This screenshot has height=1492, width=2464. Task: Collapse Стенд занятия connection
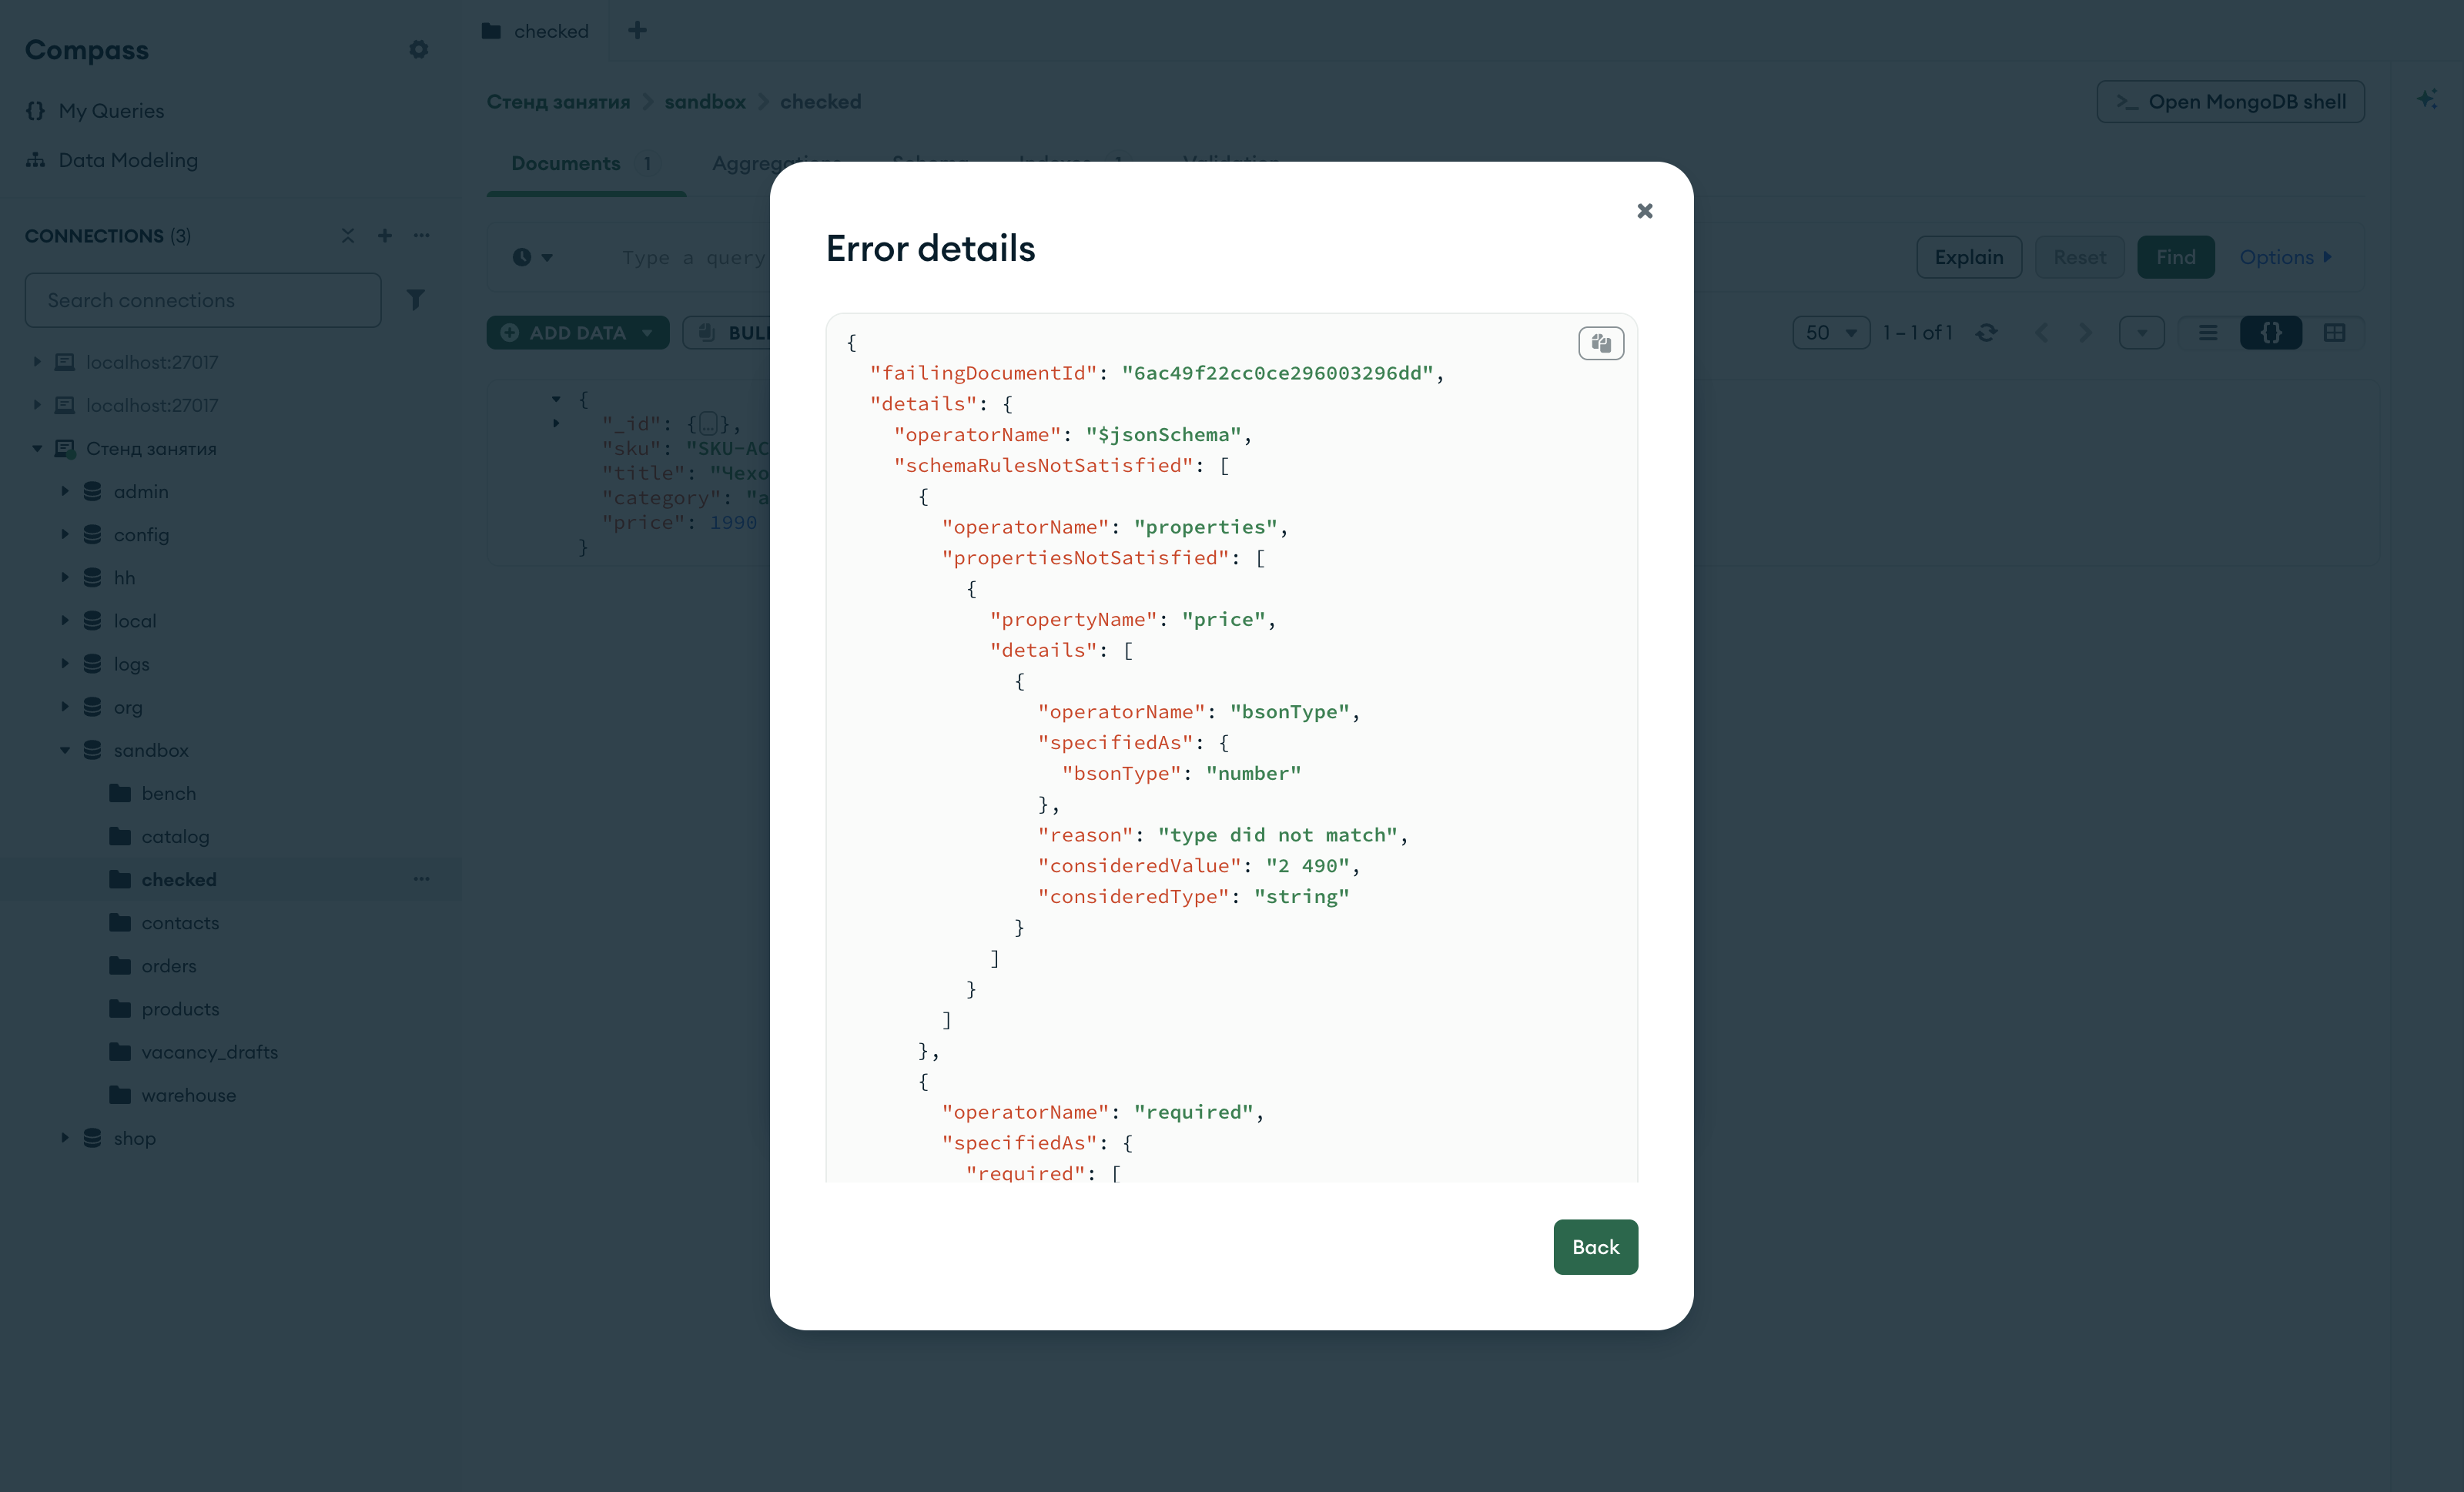click(37, 448)
